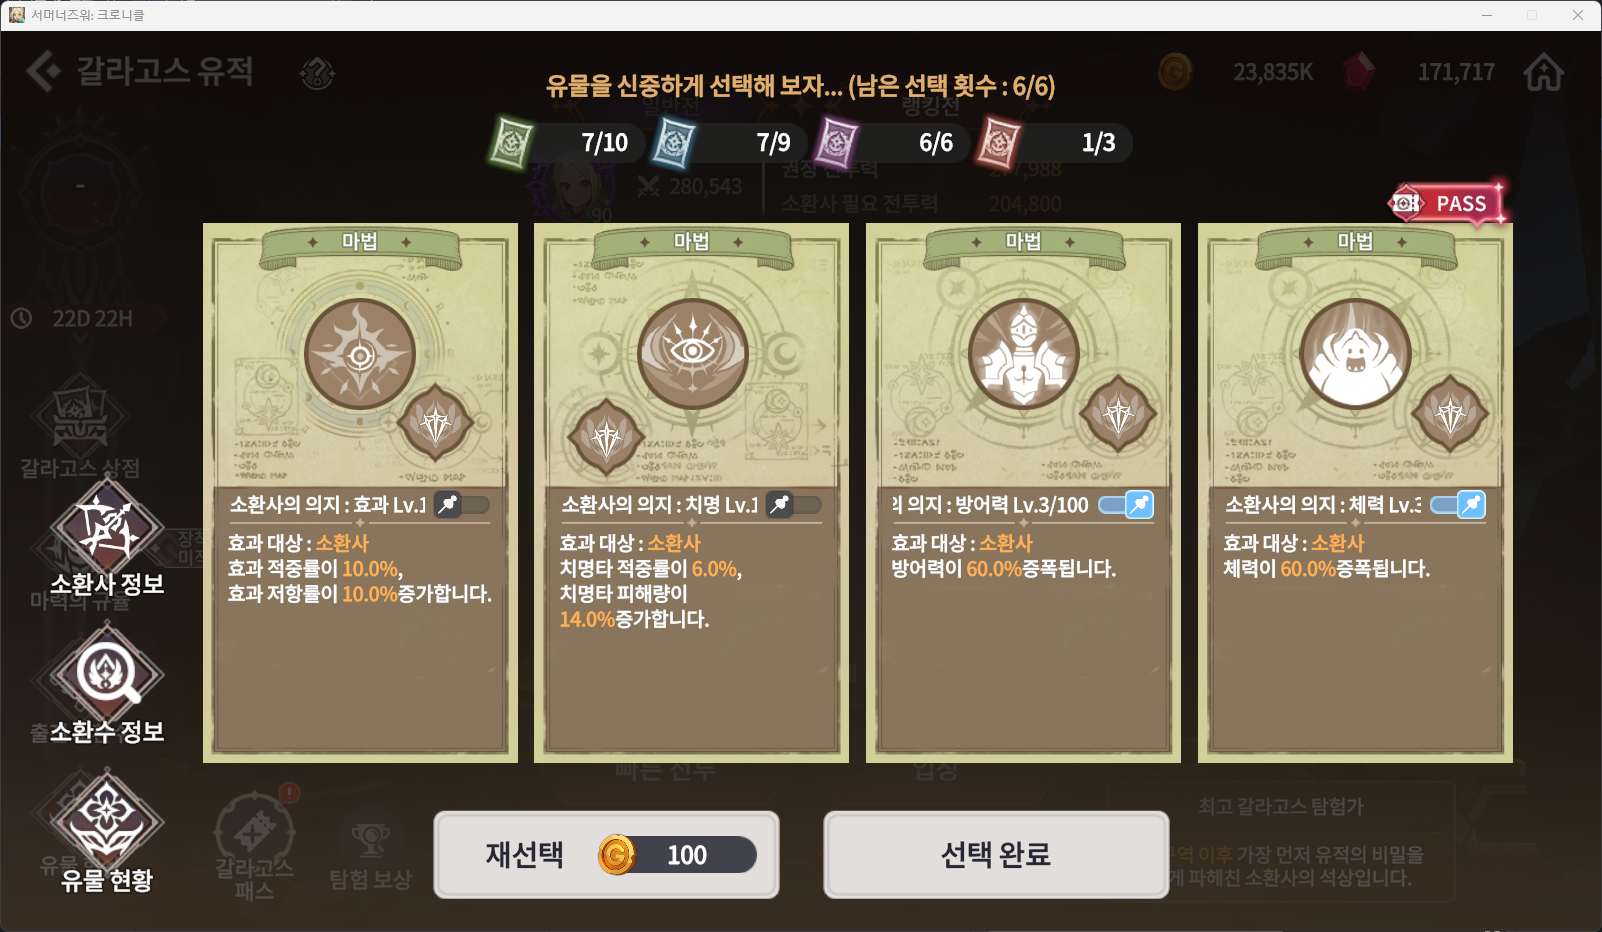The image size is (1602, 932).
Task: Disable pin on 방어력 relic card
Action: coord(1126,505)
